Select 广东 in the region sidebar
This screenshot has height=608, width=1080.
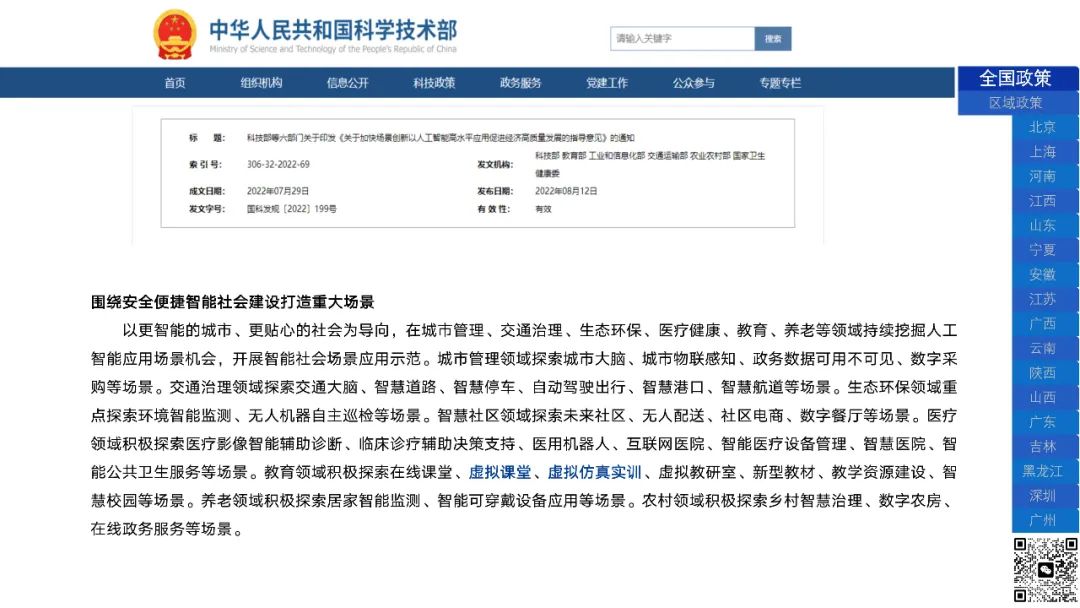click(x=1043, y=422)
